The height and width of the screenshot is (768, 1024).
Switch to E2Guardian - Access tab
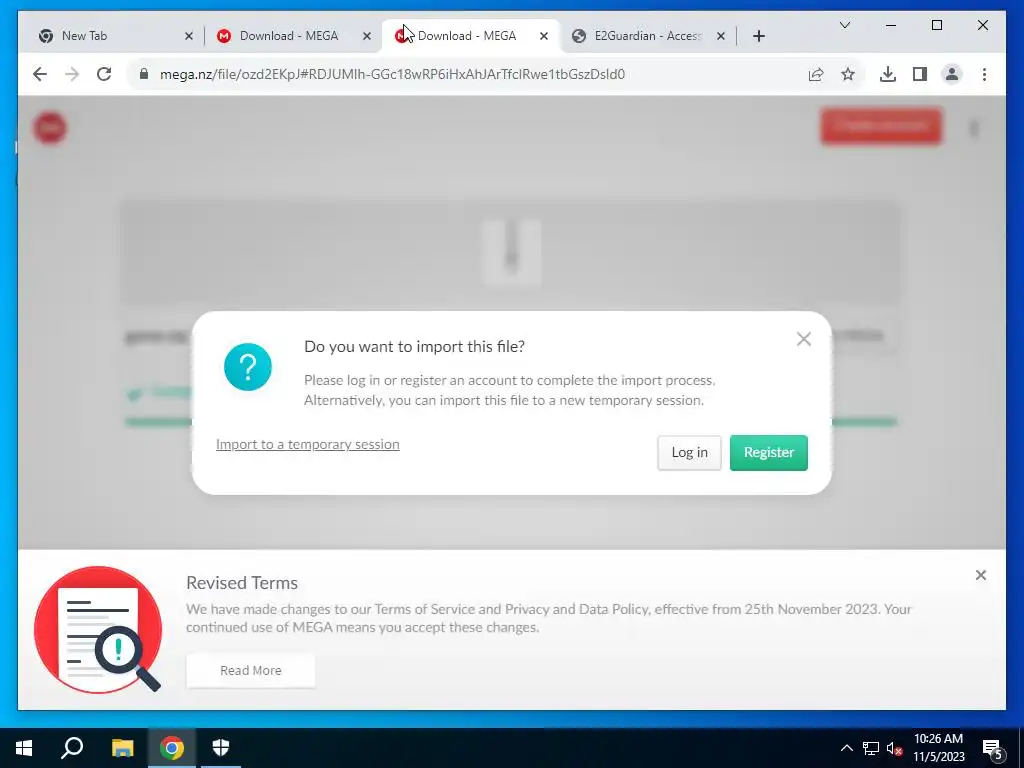pos(648,36)
